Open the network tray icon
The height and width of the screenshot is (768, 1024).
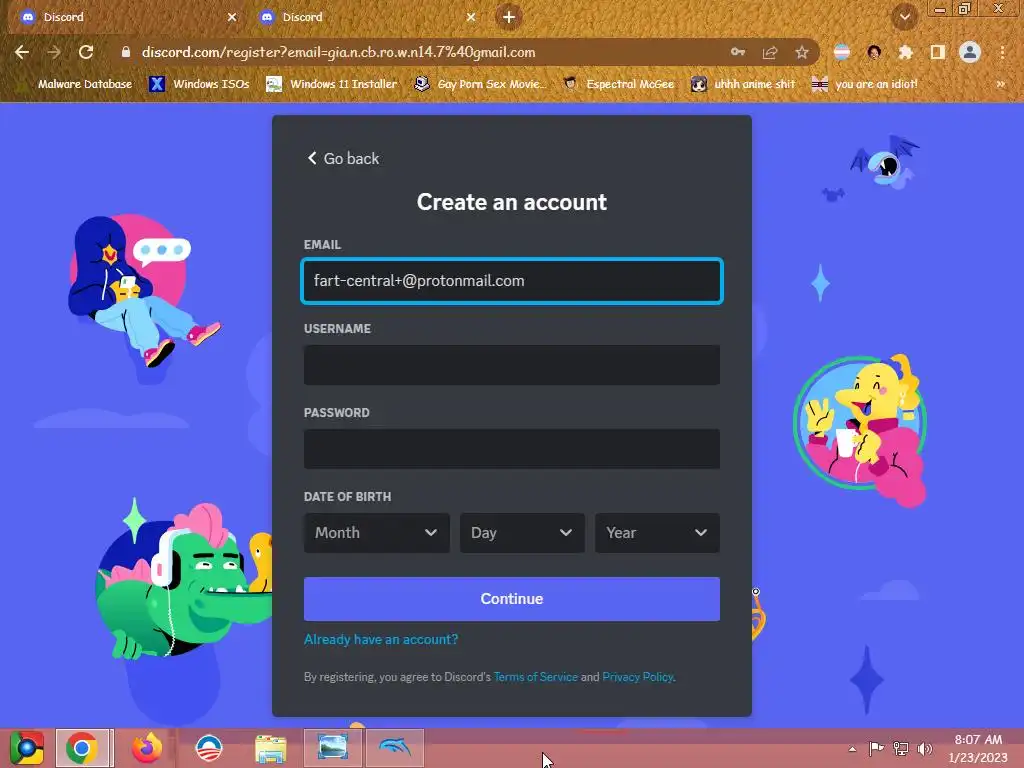(x=901, y=748)
